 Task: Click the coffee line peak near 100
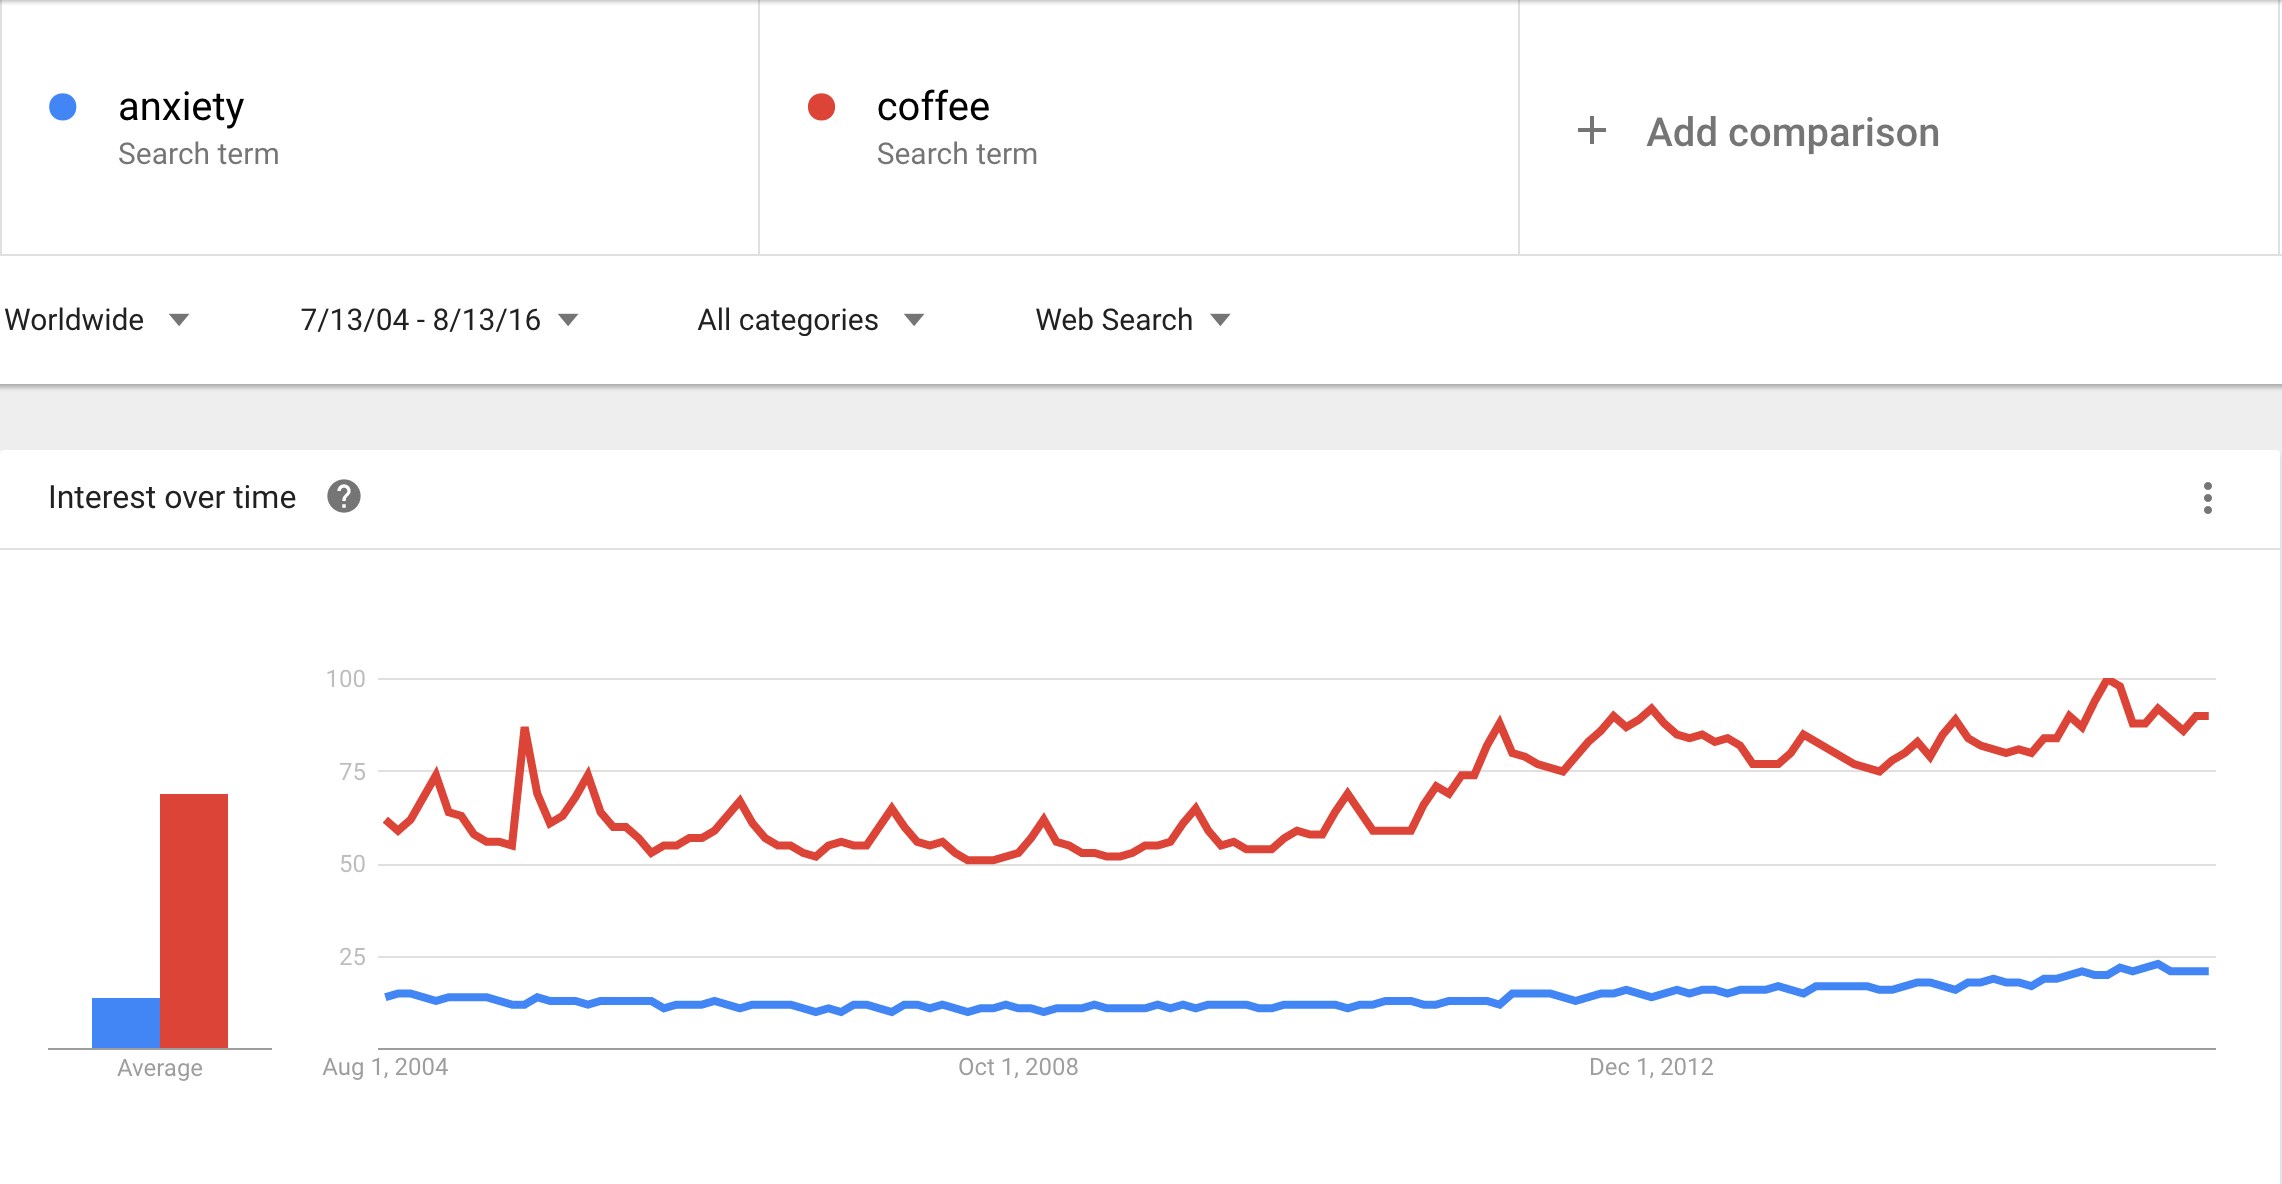click(x=2108, y=683)
